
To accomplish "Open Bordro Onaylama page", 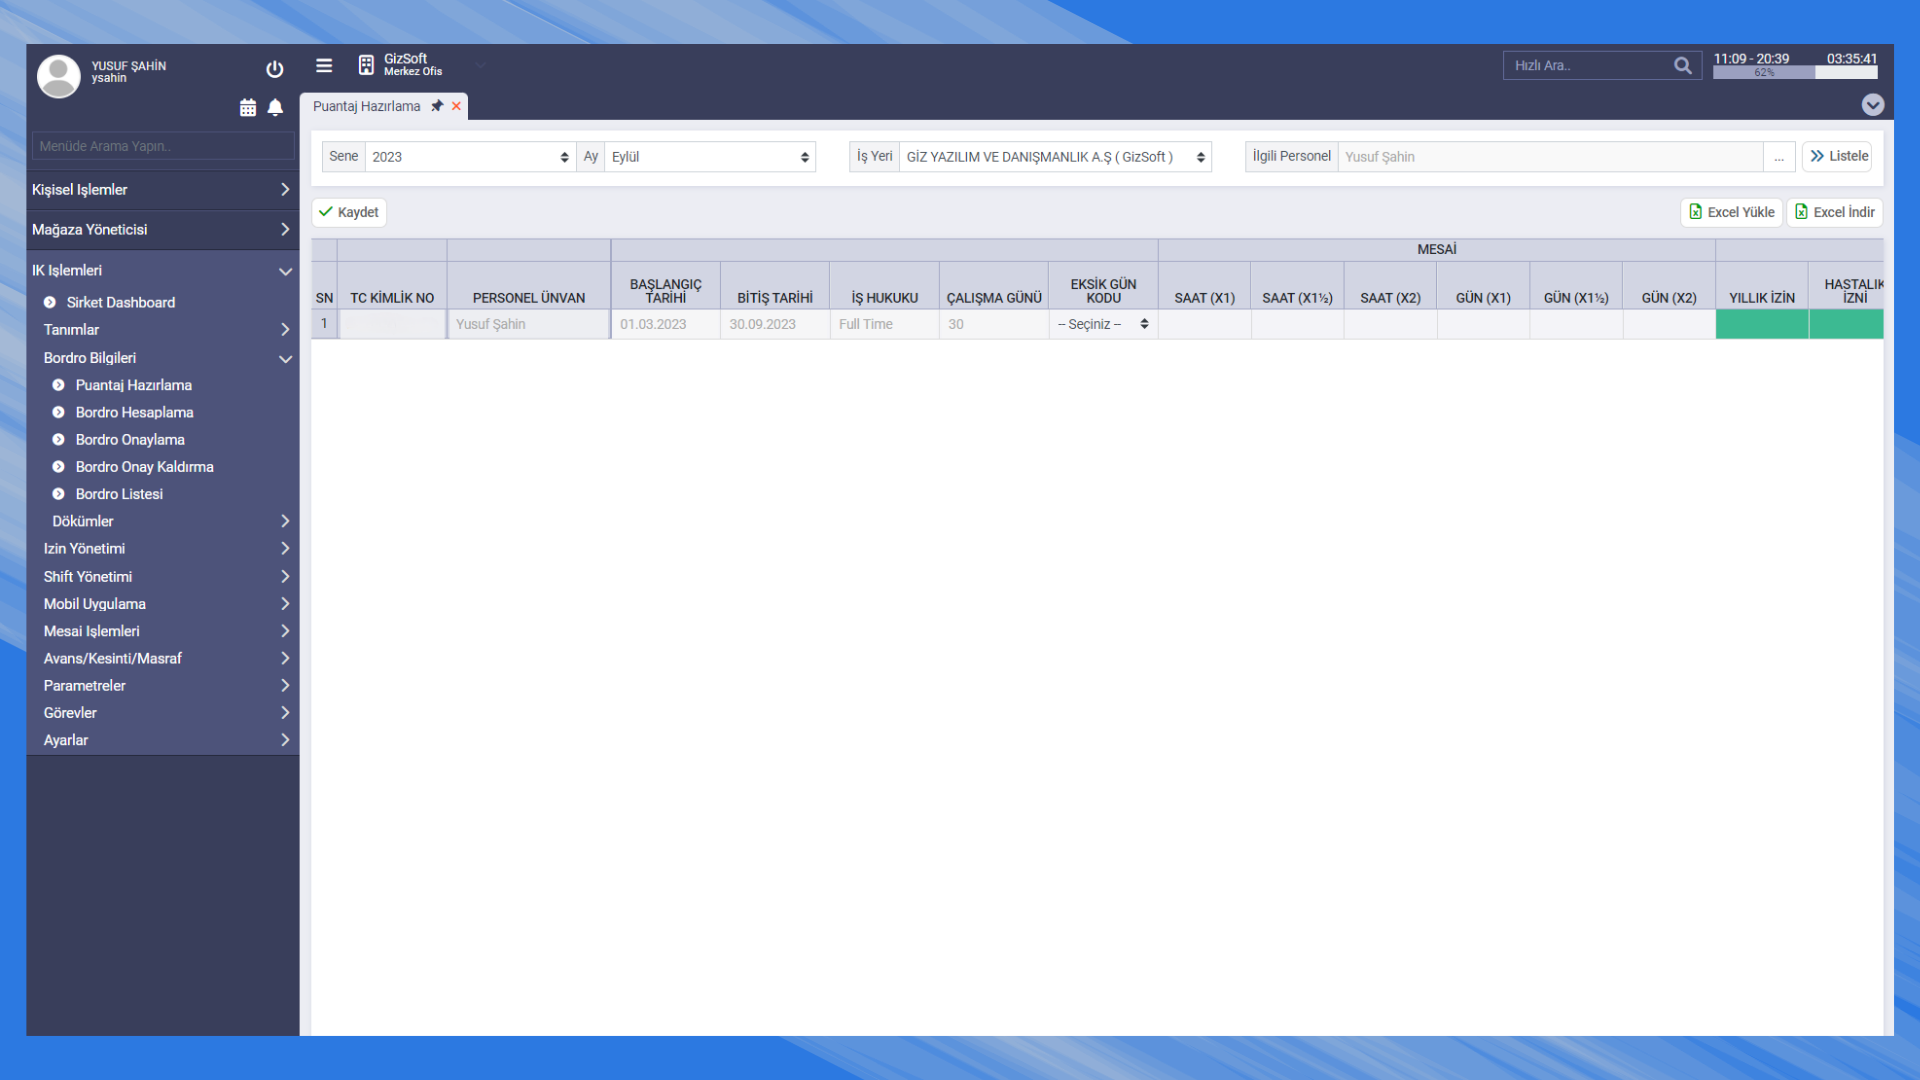I will click(x=130, y=440).
